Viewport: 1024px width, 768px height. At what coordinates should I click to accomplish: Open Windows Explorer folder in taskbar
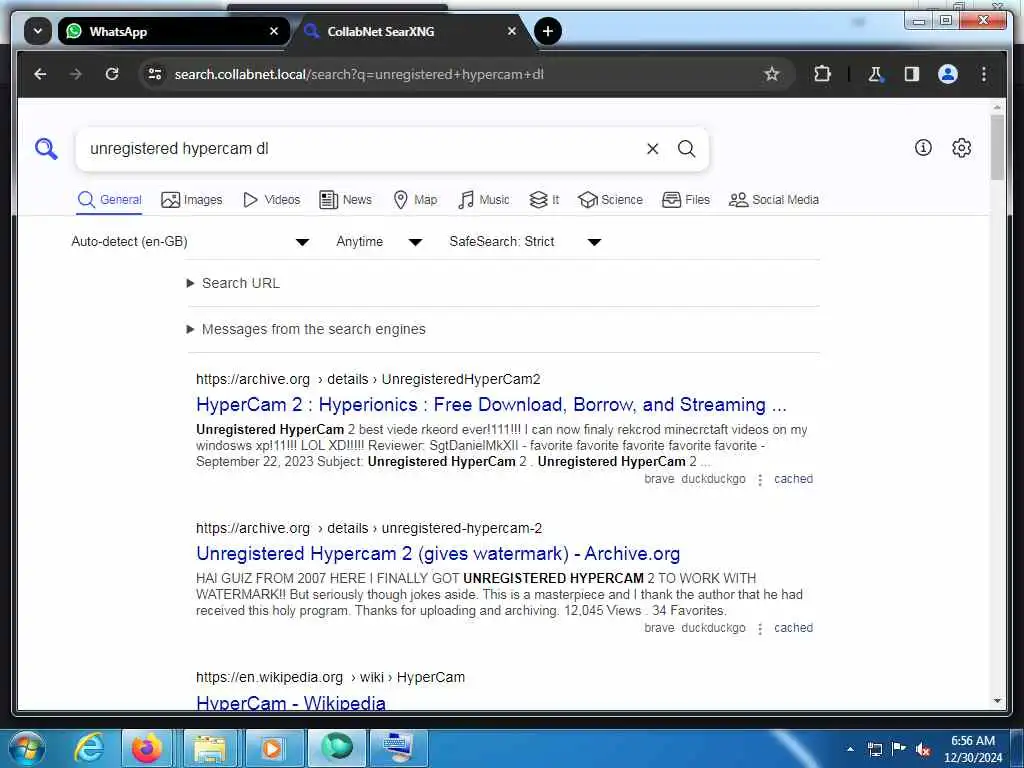click(208, 748)
